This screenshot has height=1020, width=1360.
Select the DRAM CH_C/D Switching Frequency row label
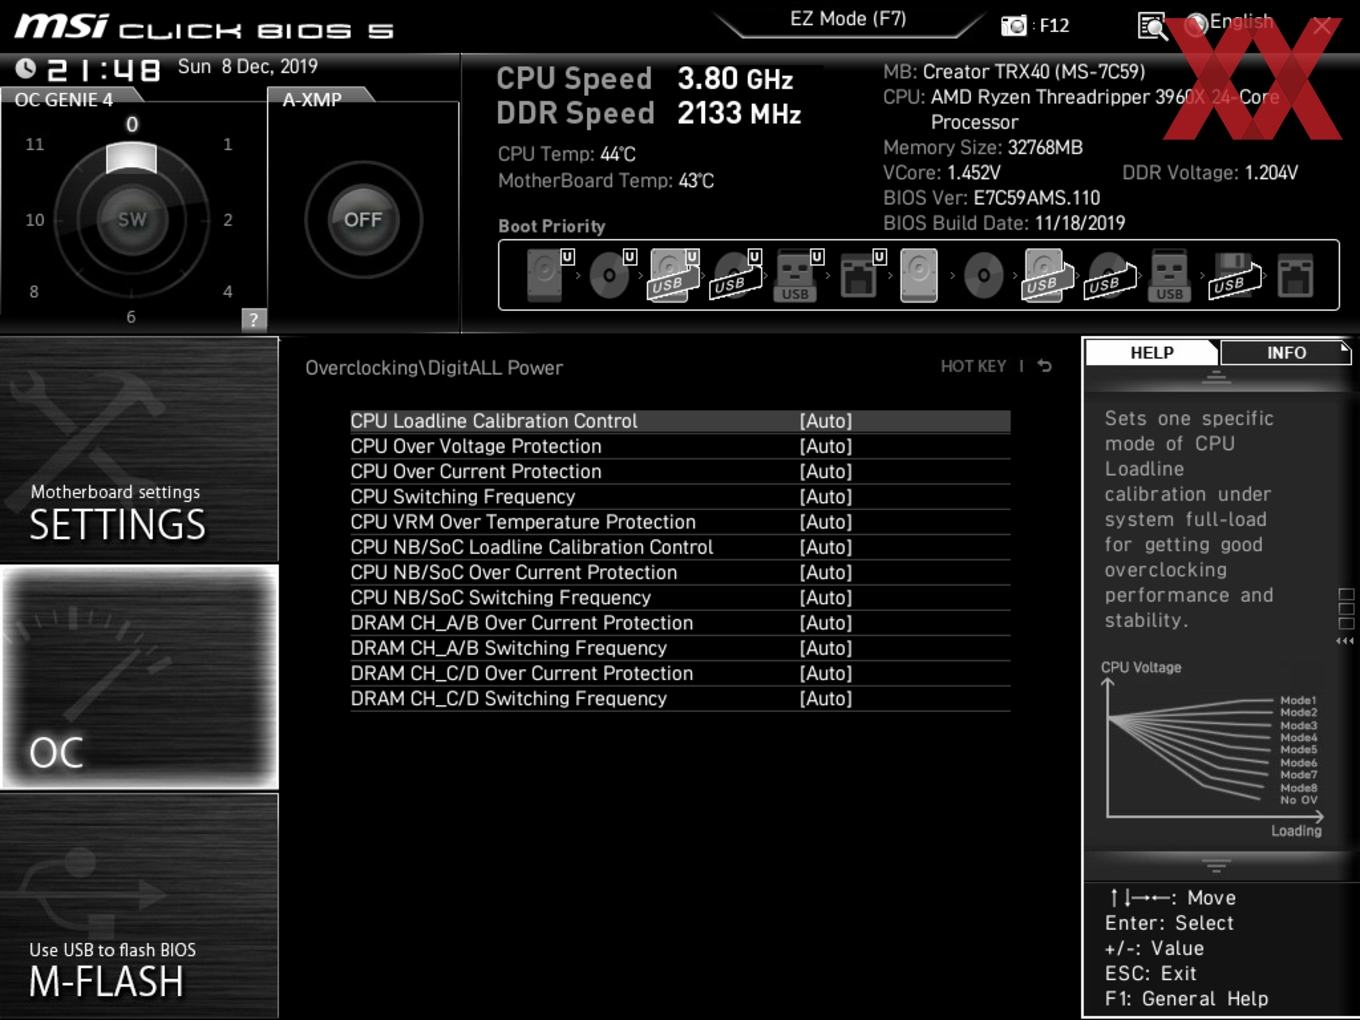pos(508,699)
